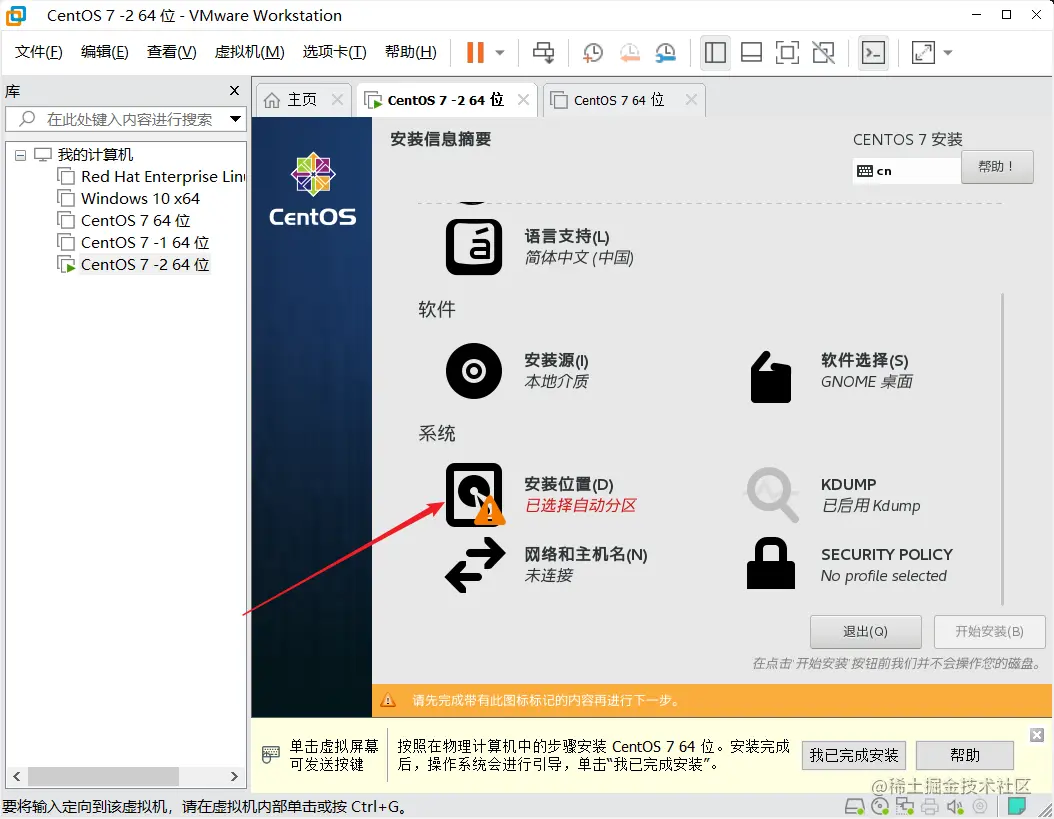Click the message log status icon

(x=1017, y=806)
